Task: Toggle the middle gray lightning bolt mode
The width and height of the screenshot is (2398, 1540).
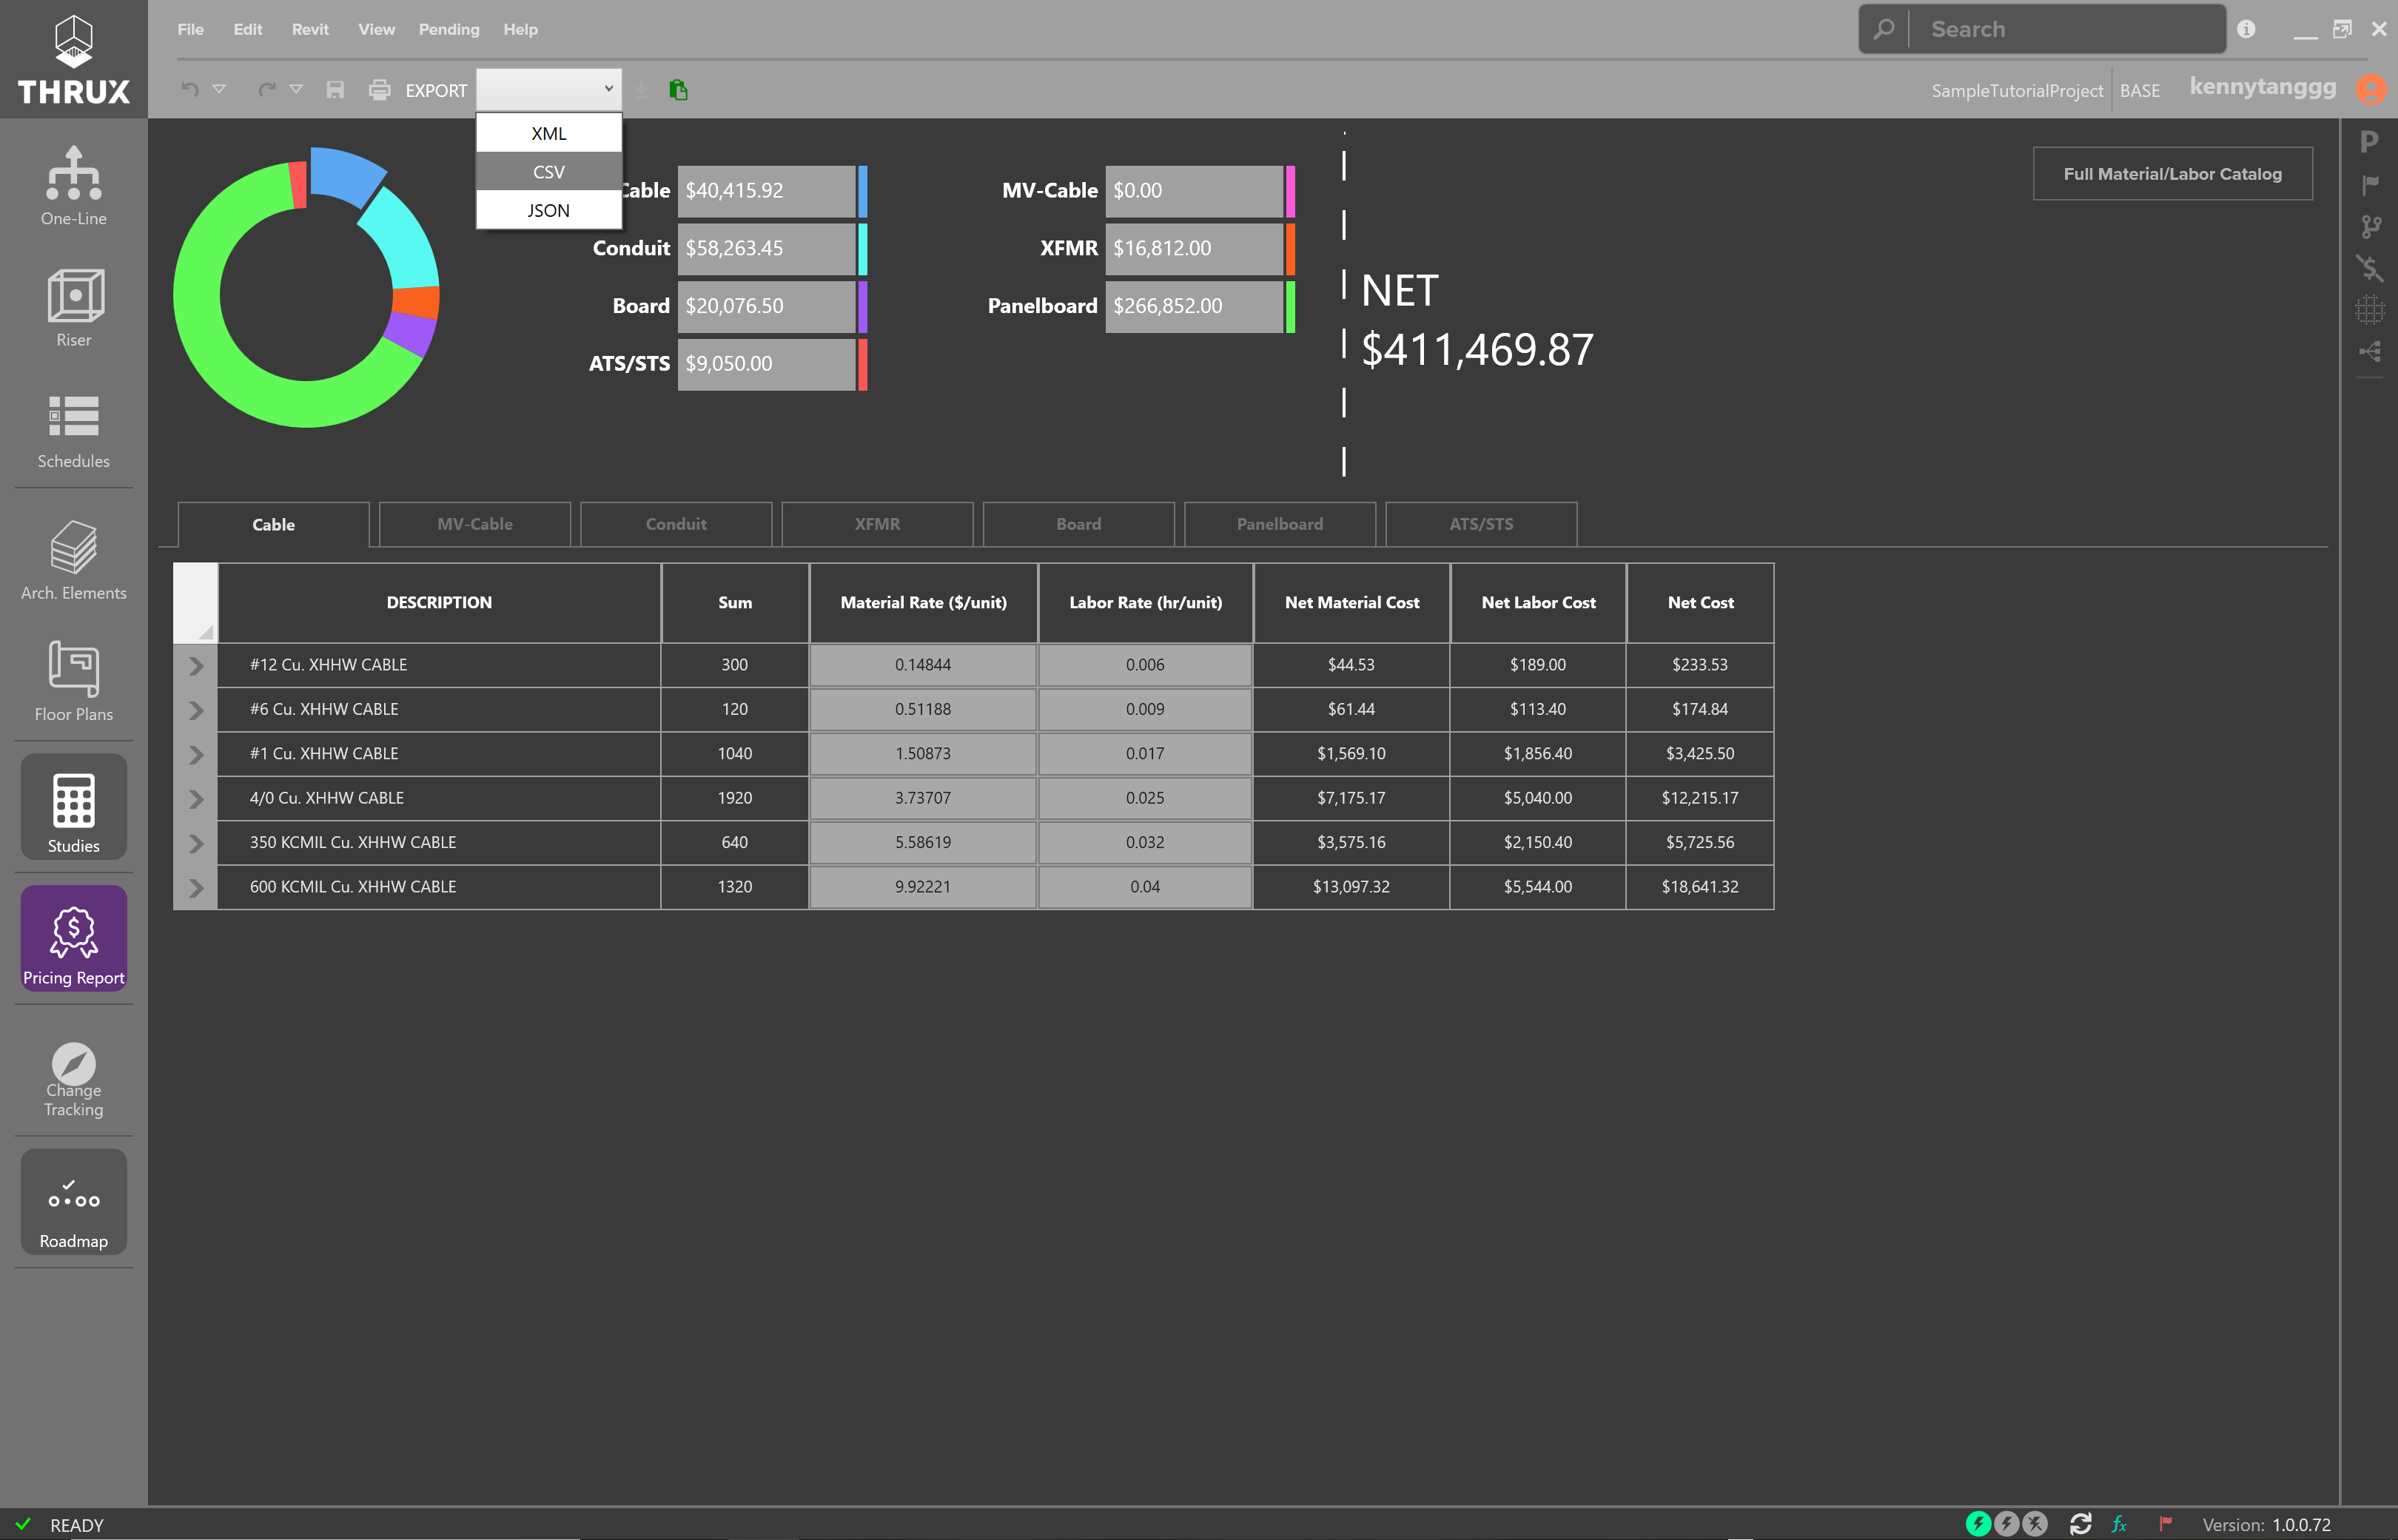Action: [x=2006, y=1524]
